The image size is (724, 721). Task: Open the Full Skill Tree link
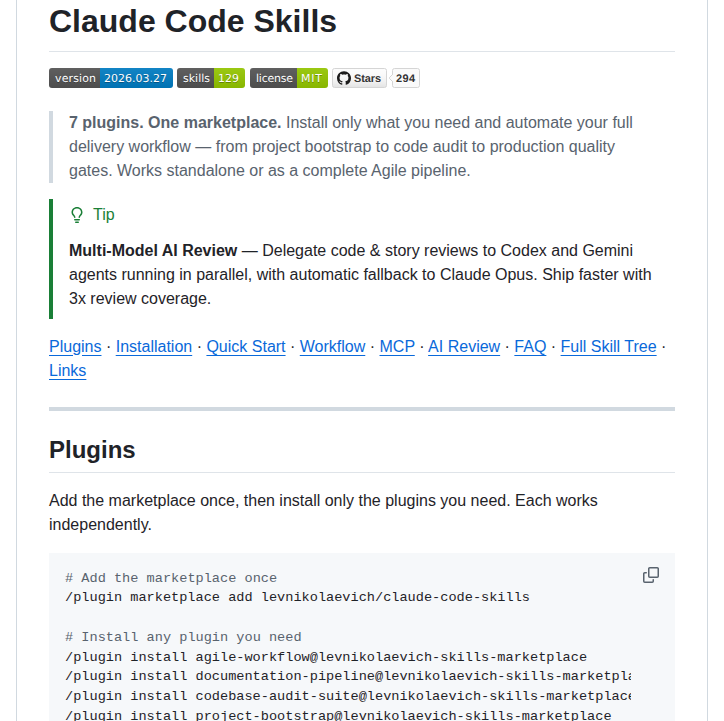609,347
